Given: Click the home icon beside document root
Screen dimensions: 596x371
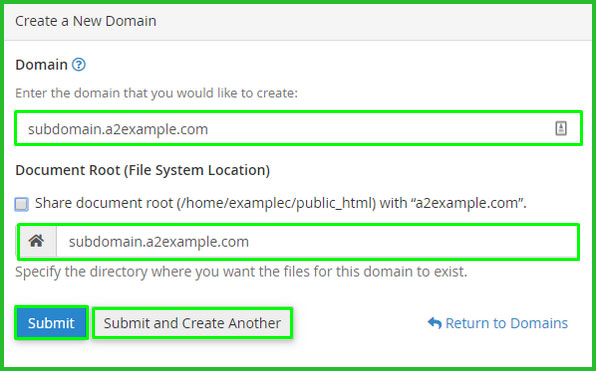Looking at the screenshot, I should (36, 241).
